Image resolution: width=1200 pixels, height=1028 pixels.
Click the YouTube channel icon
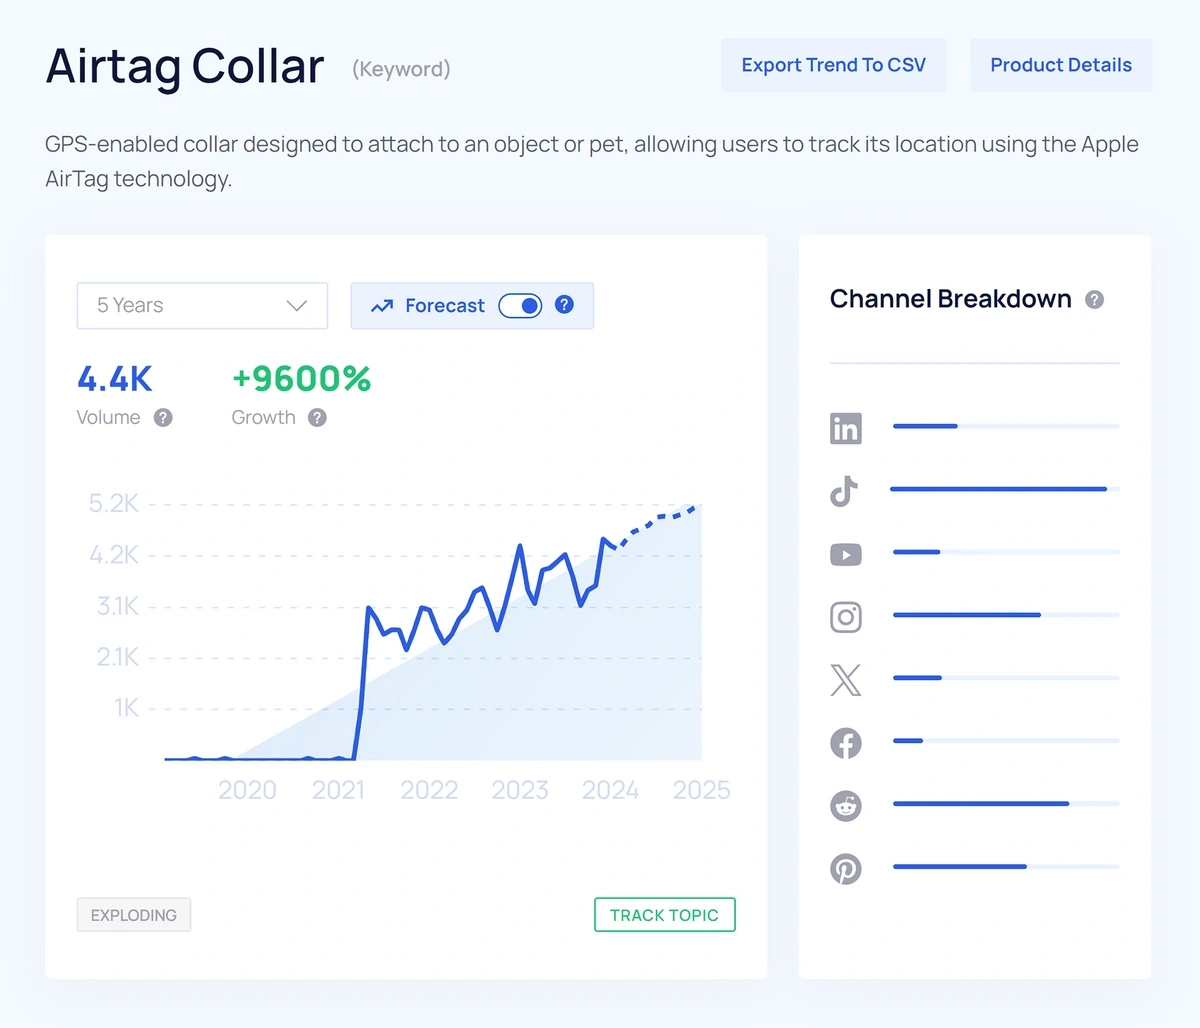click(x=846, y=555)
